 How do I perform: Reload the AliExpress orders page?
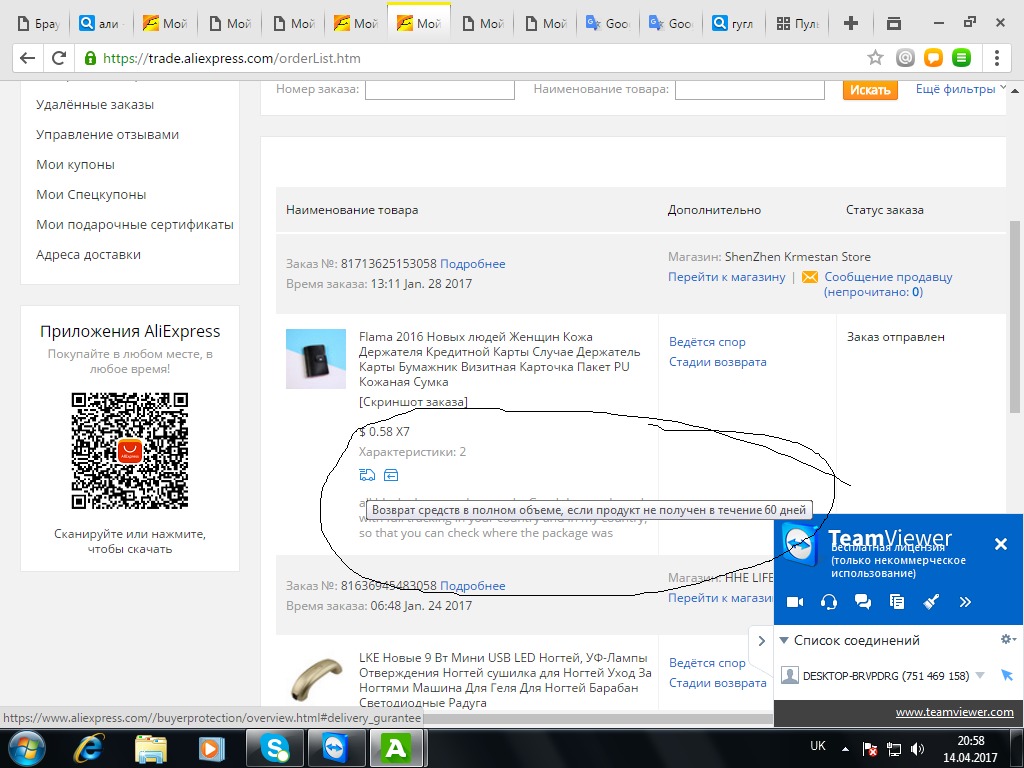pos(59,58)
